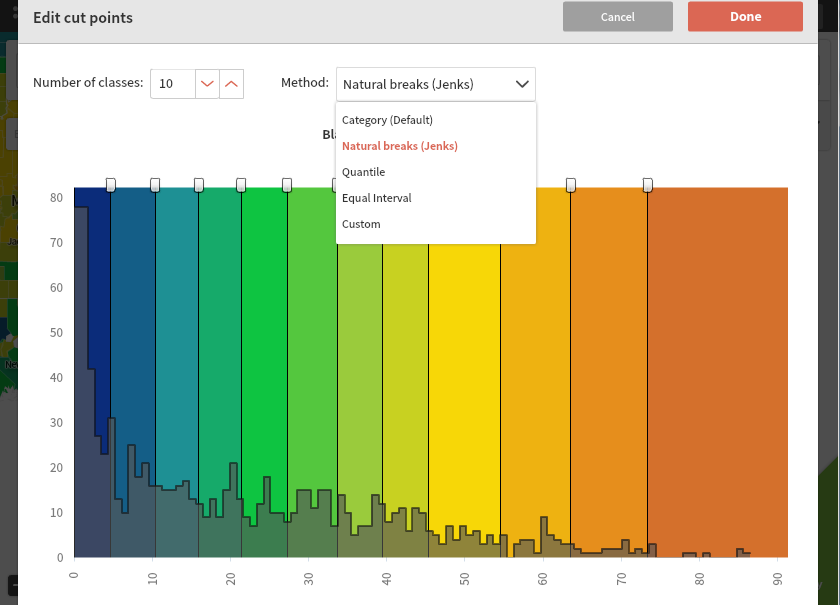Viewport: 840px width, 605px height.
Task: Increase the number of classes with up arrow
Action: (x=231, y=84)
